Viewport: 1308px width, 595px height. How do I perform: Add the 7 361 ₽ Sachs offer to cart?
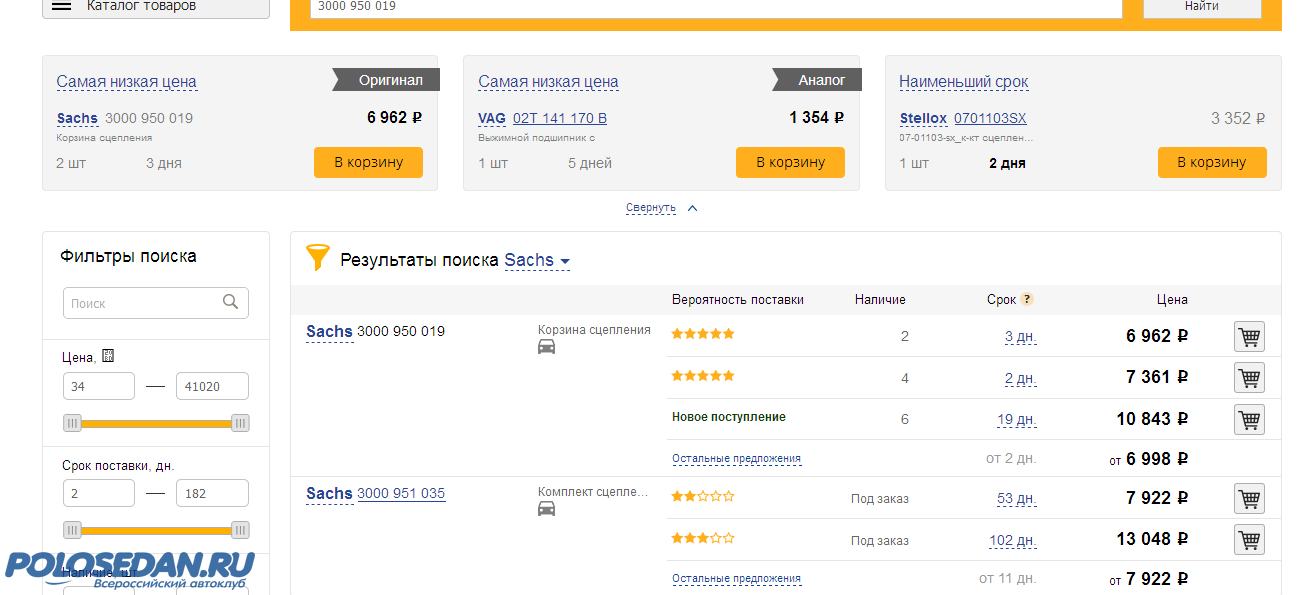(1249, 377)
